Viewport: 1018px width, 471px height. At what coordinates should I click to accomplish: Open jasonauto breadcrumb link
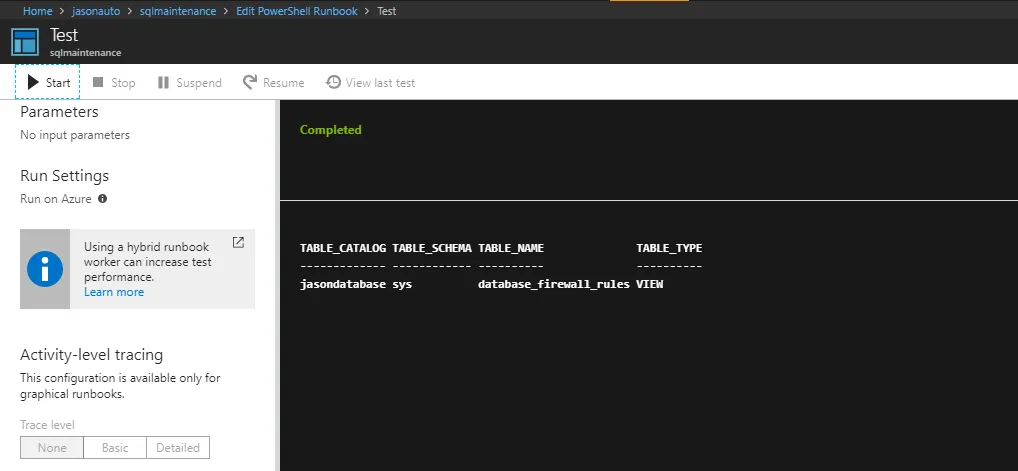coord(95,11)
